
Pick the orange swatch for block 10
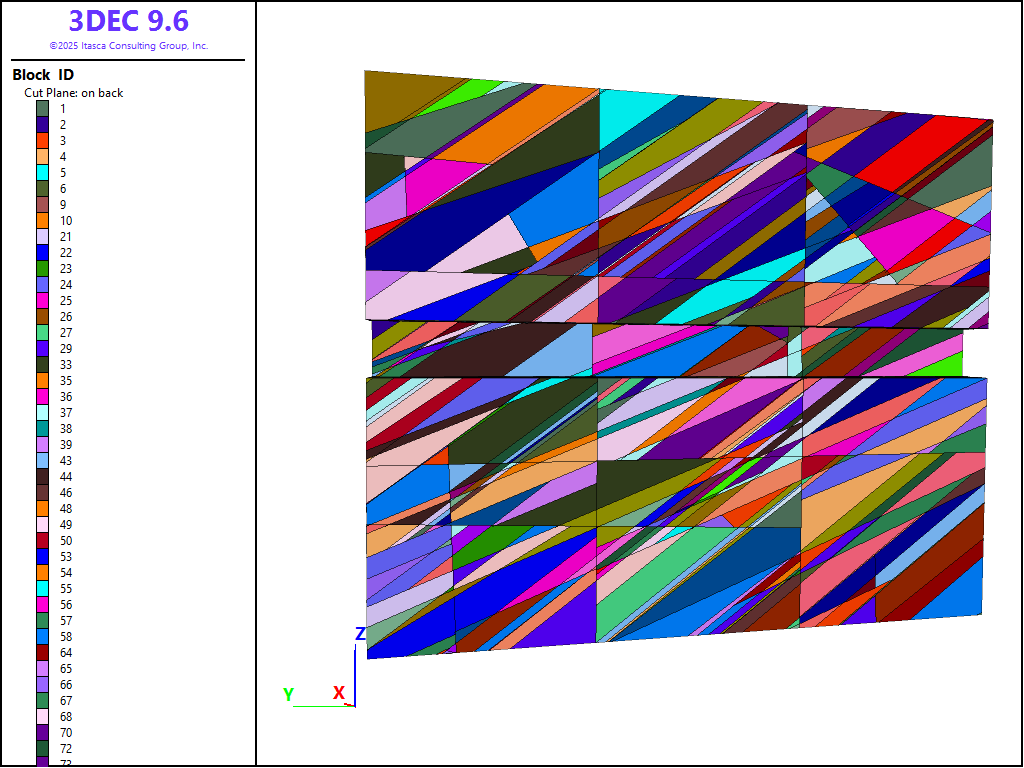click(43, 221)
